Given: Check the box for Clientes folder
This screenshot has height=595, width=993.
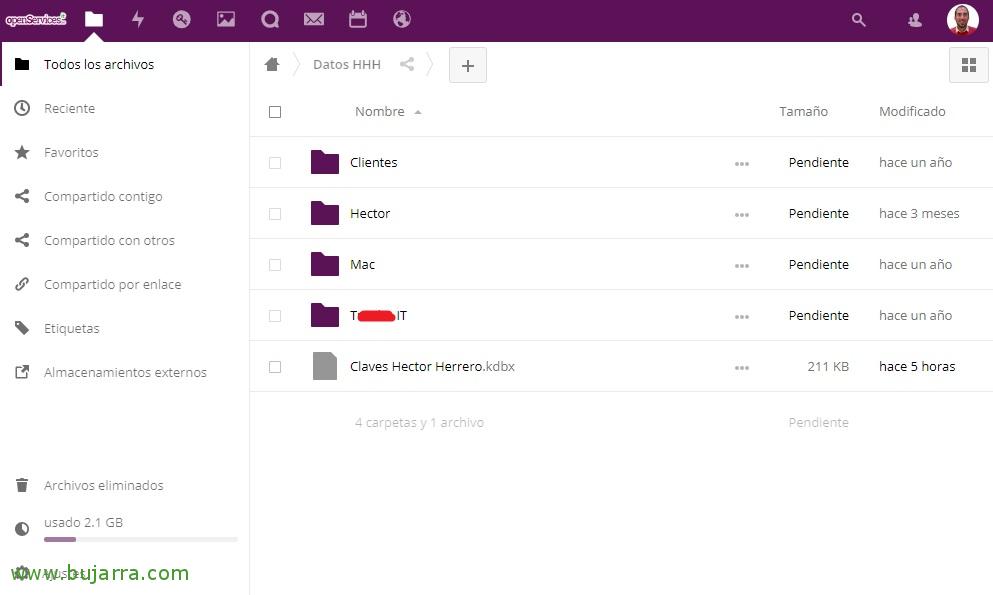Looking at the screenshot, I should click(x=275, y=163).
